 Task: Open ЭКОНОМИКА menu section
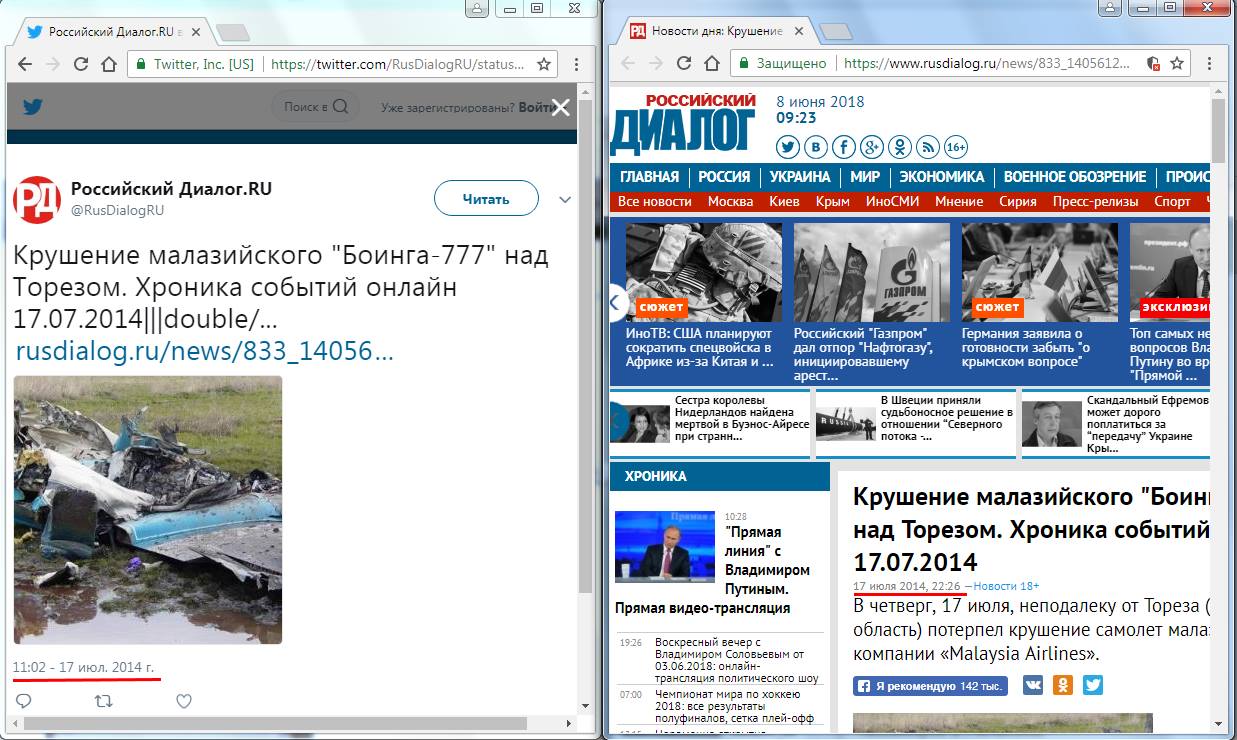point(941,177)
